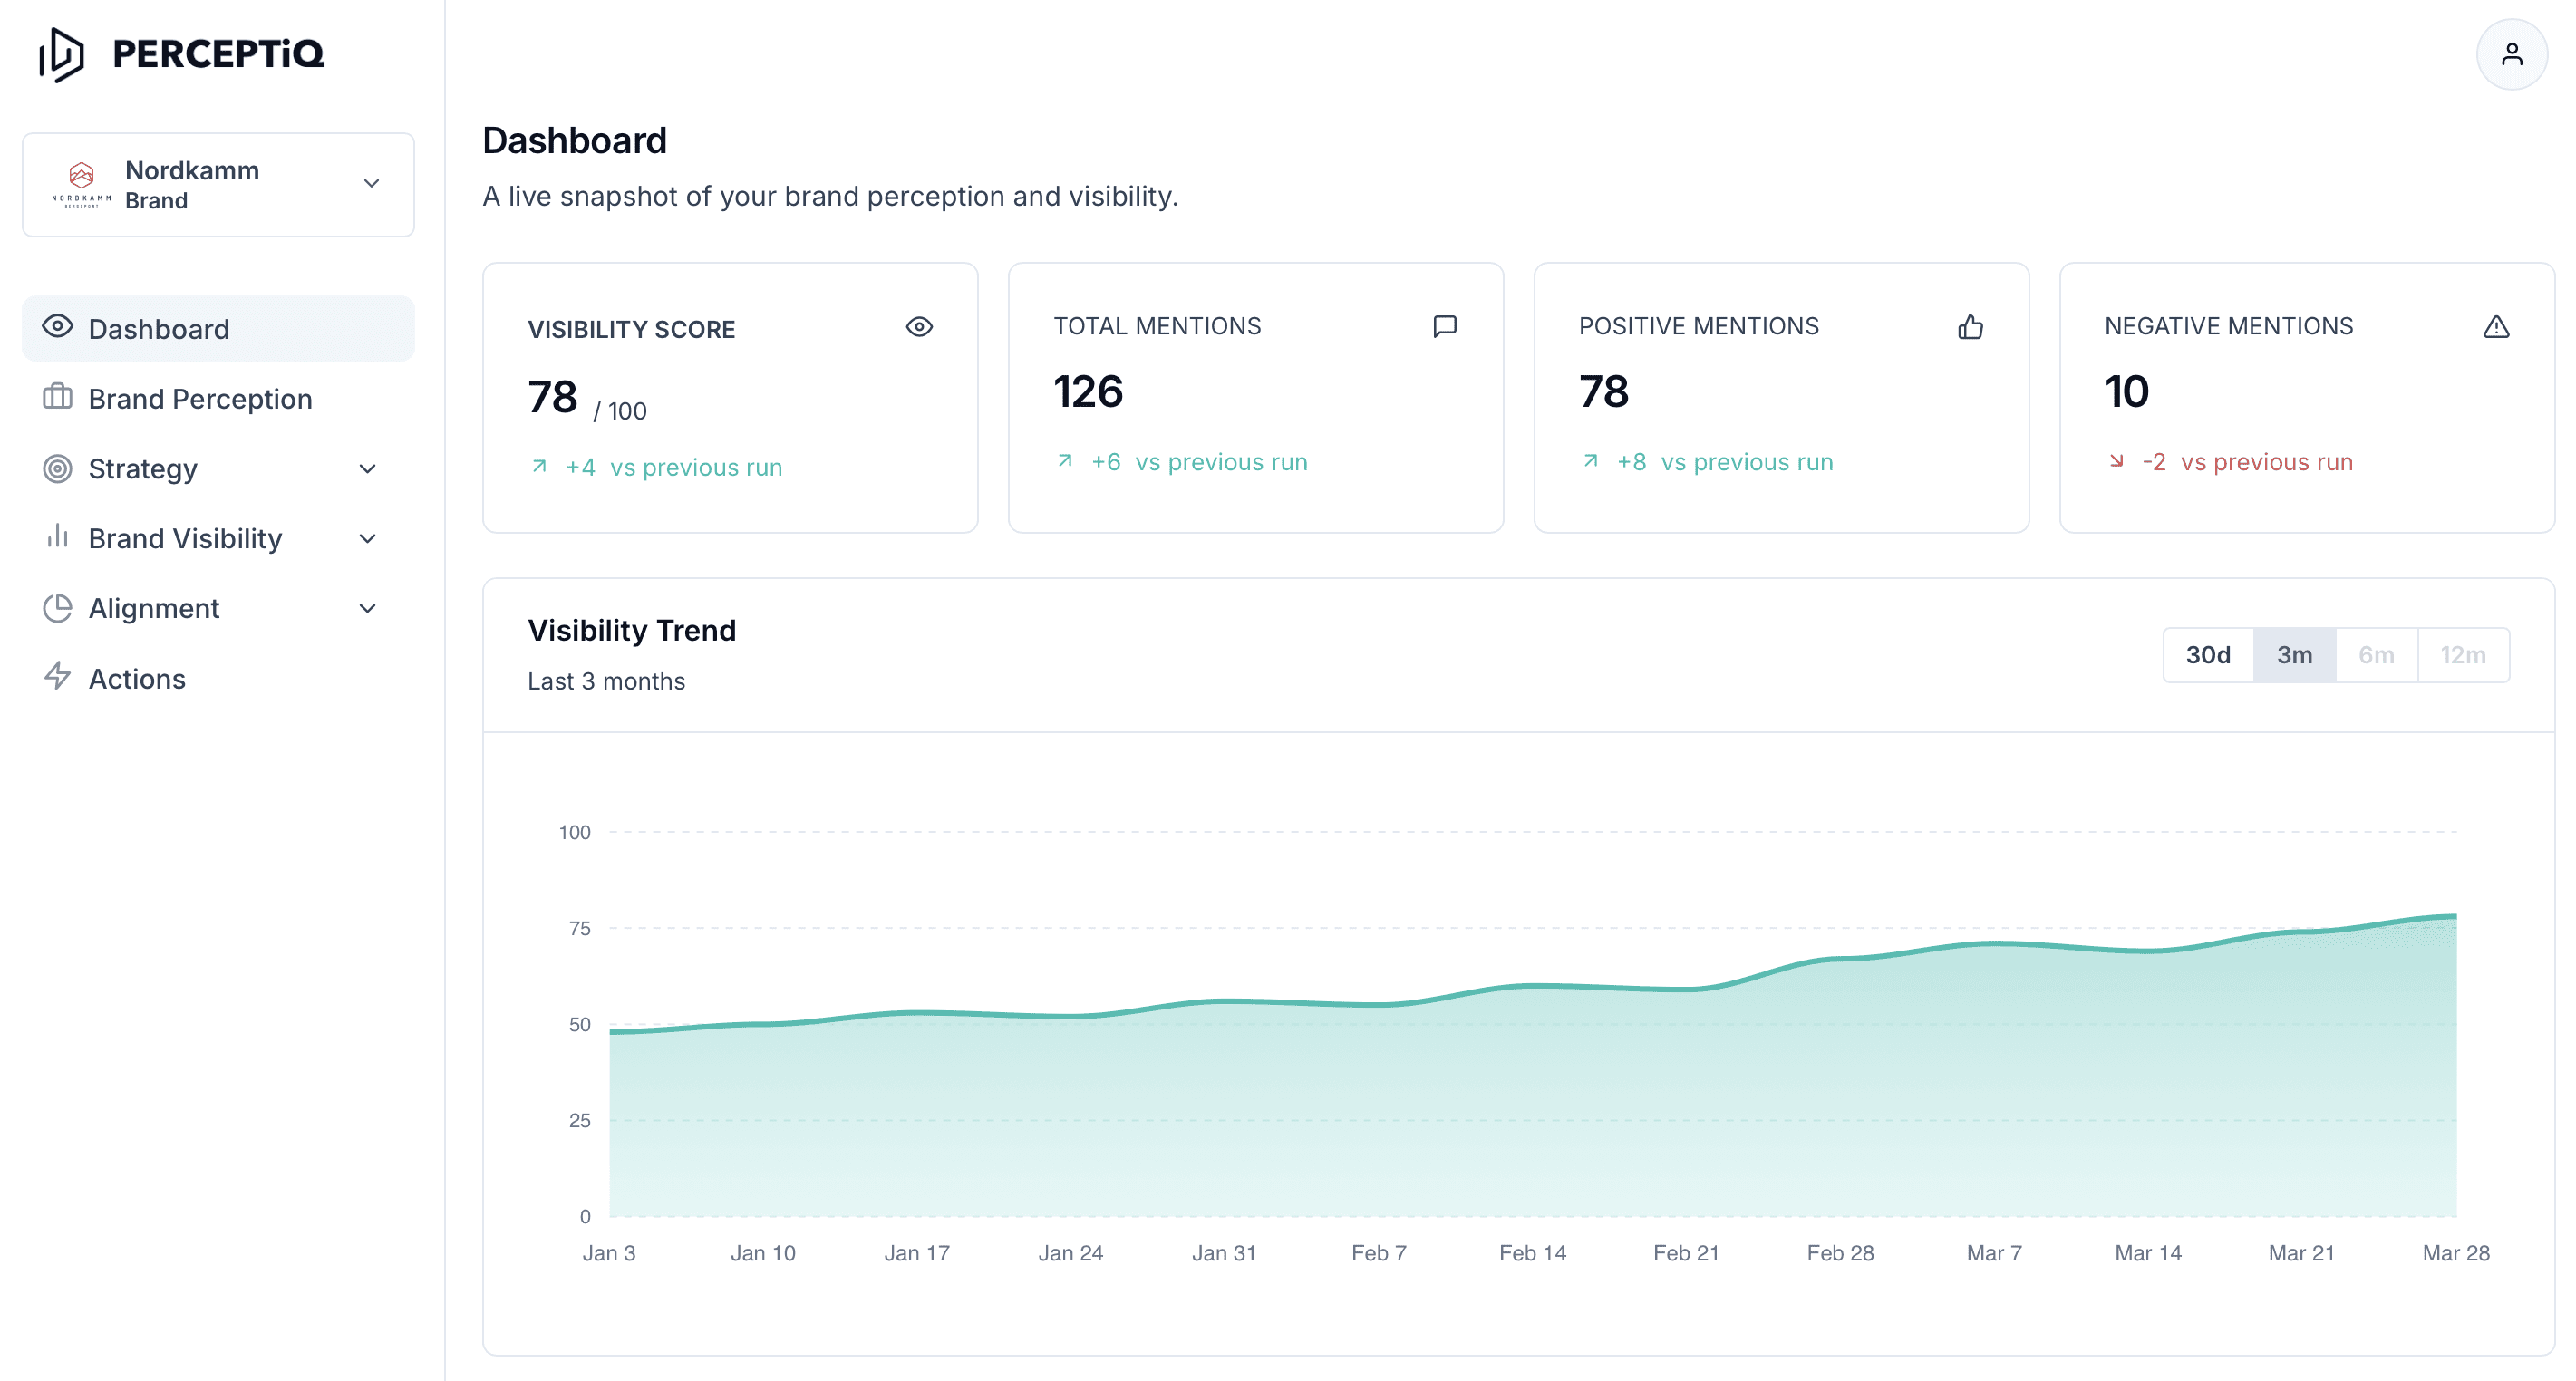Click the user profile icon

tap(2511, 54)
